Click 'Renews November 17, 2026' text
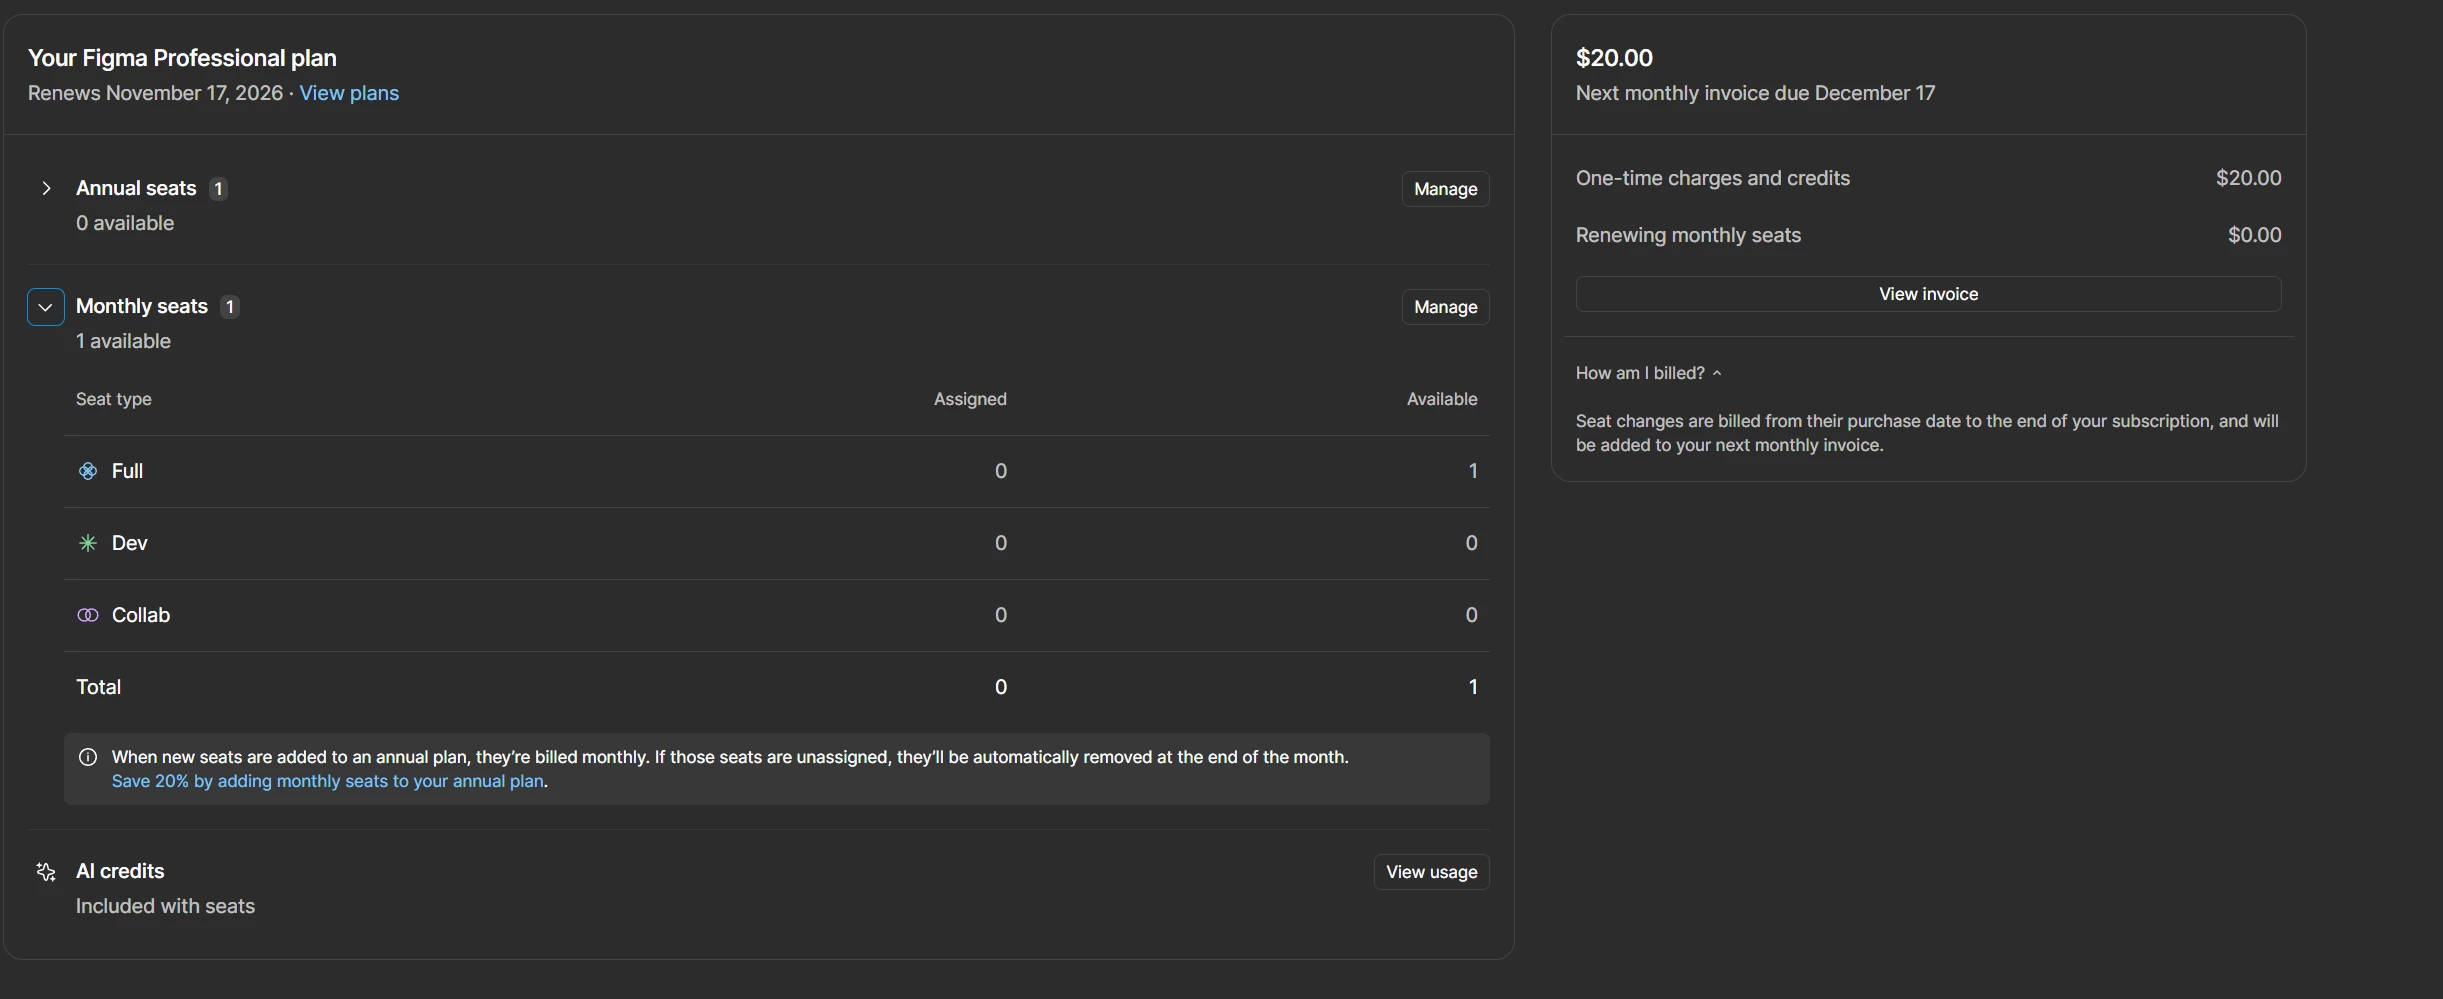The image size is (2443, 999). tap(155, 93)
